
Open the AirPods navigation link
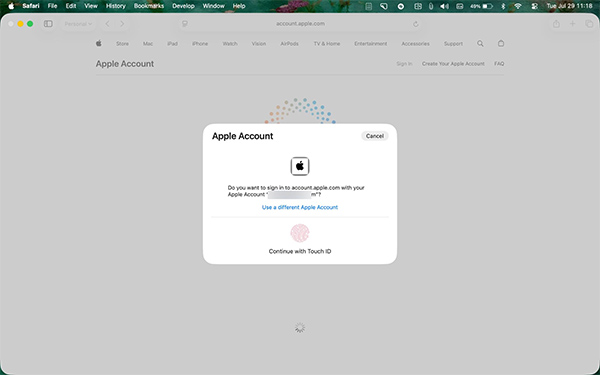tap(289, 44)
